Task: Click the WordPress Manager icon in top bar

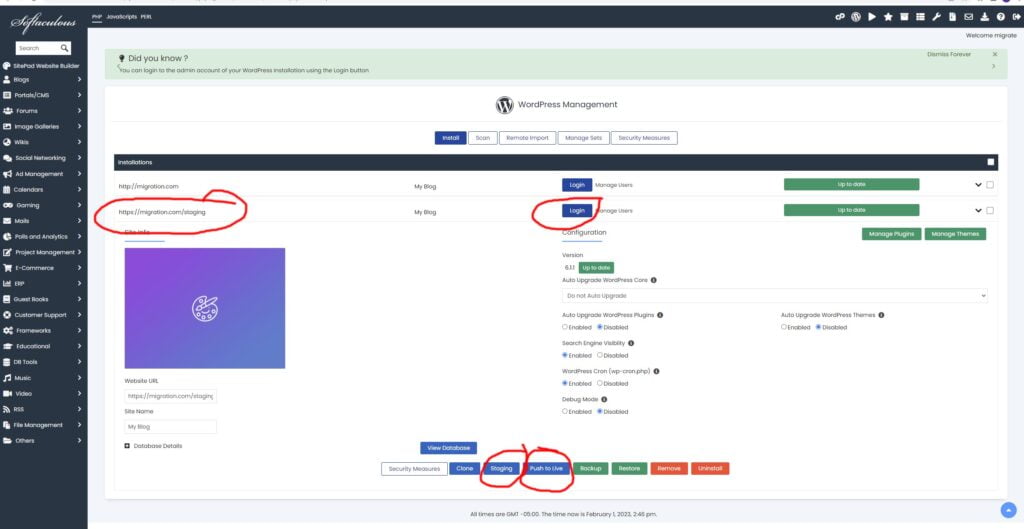Action: pos(856,17)
